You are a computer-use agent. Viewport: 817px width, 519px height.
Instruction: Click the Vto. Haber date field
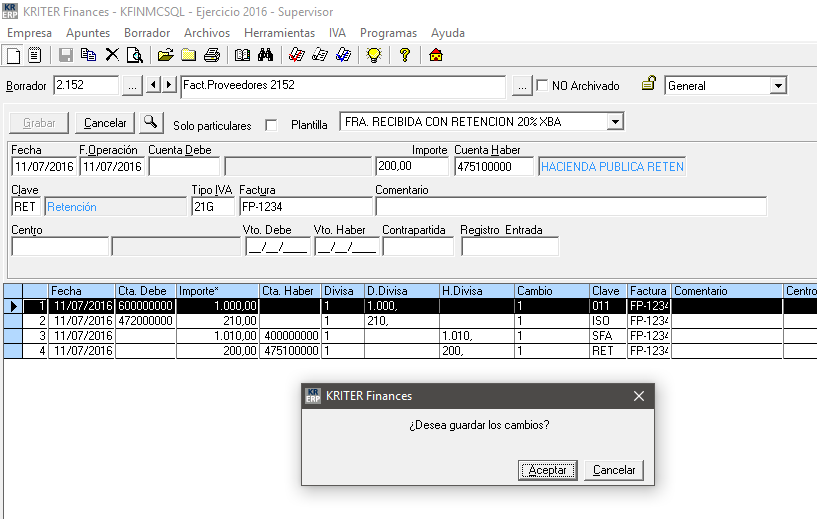pos(347,246)
